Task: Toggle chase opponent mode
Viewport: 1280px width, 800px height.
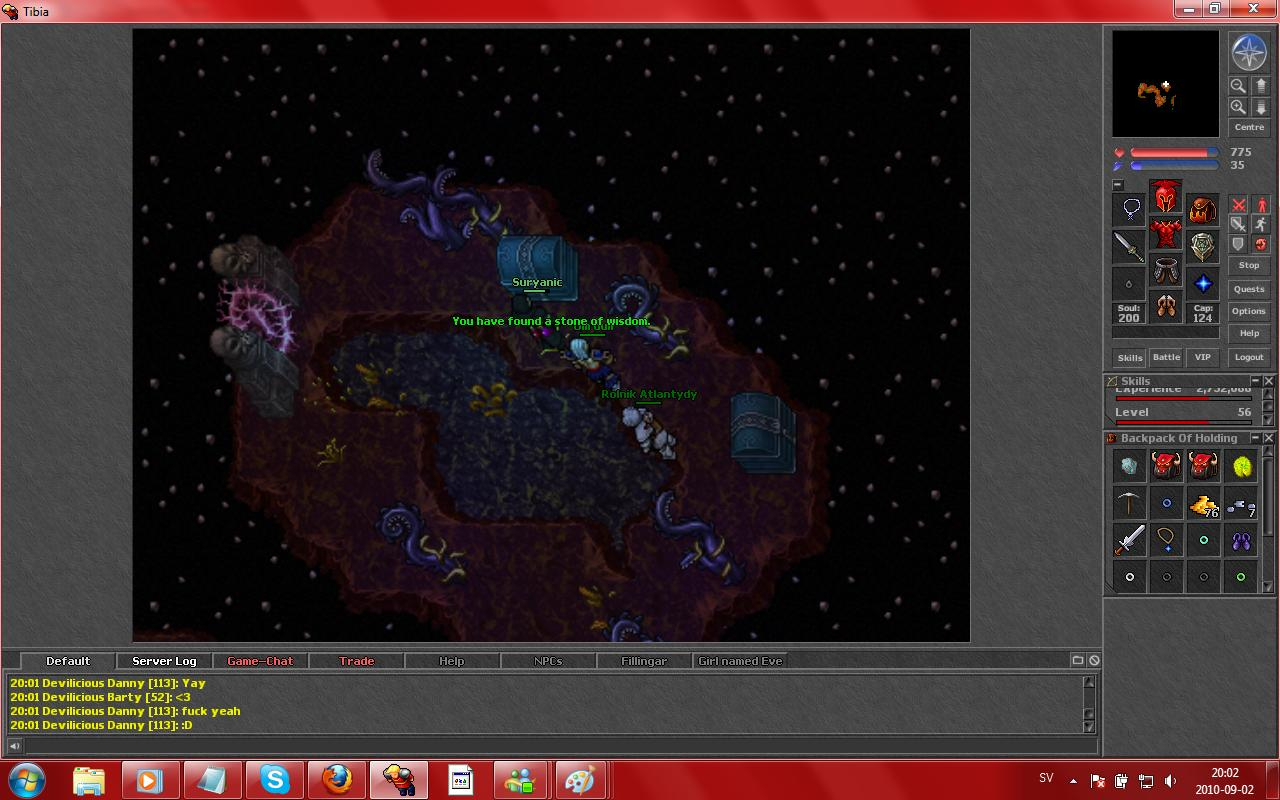Action: (1261, 225)
